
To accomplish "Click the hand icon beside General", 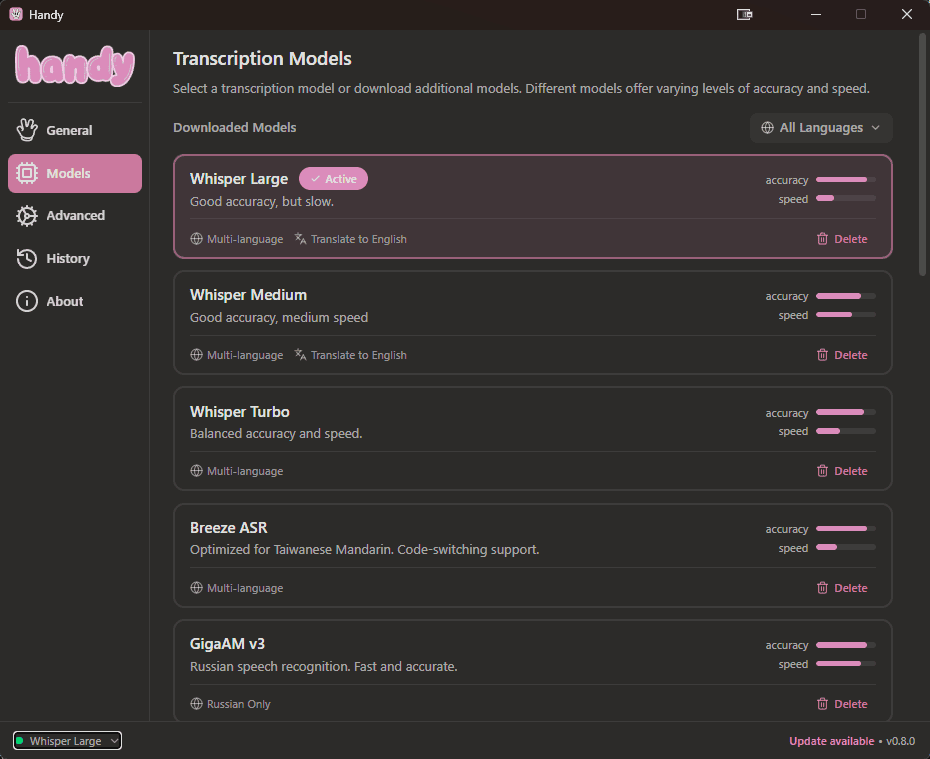I will [x=27, y=130].
